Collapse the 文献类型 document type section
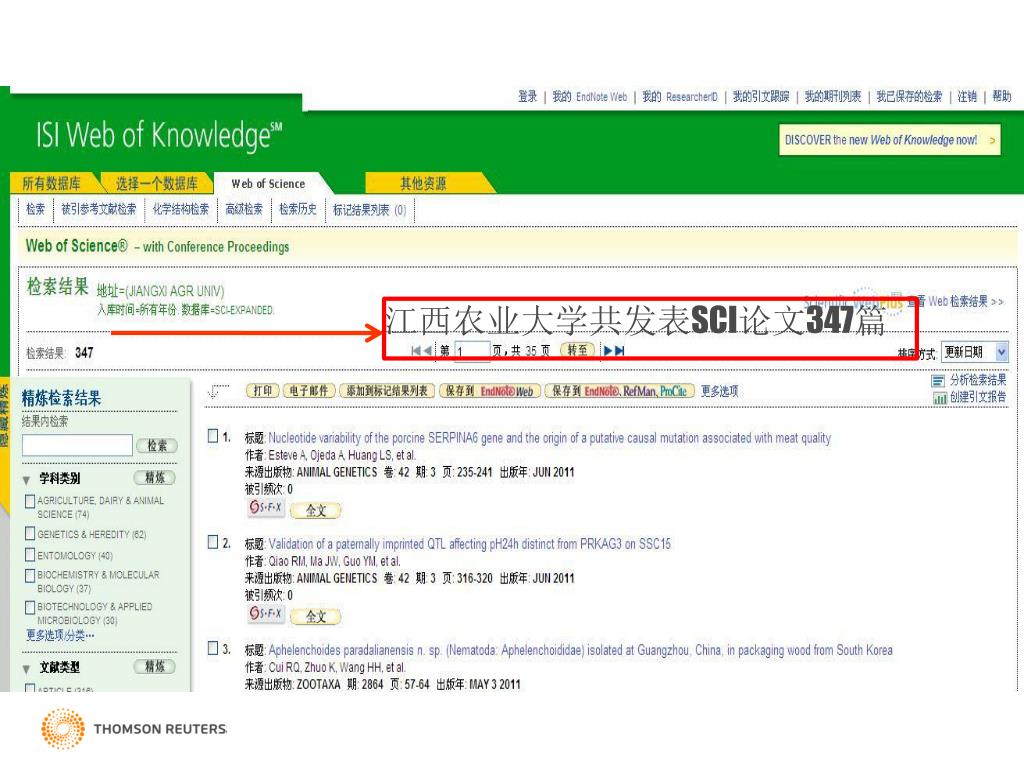This screenshot has height=768, width=1024. 26,669
